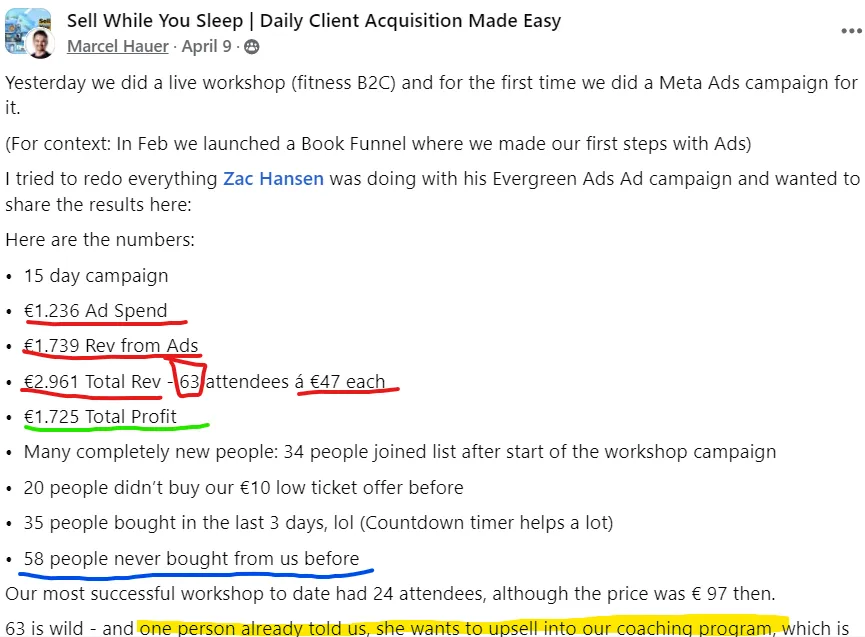Click the red-underlined €1.236 Ad Spend text
865x637 pixels.
[96, 311]
